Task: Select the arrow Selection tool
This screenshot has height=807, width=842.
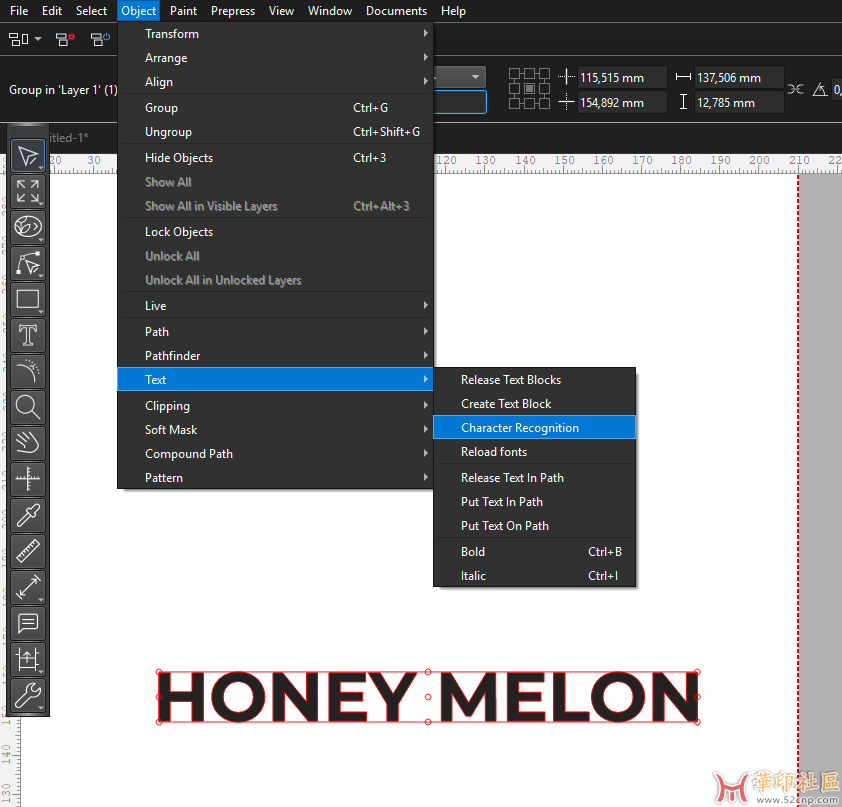Action: coord(28,157)
